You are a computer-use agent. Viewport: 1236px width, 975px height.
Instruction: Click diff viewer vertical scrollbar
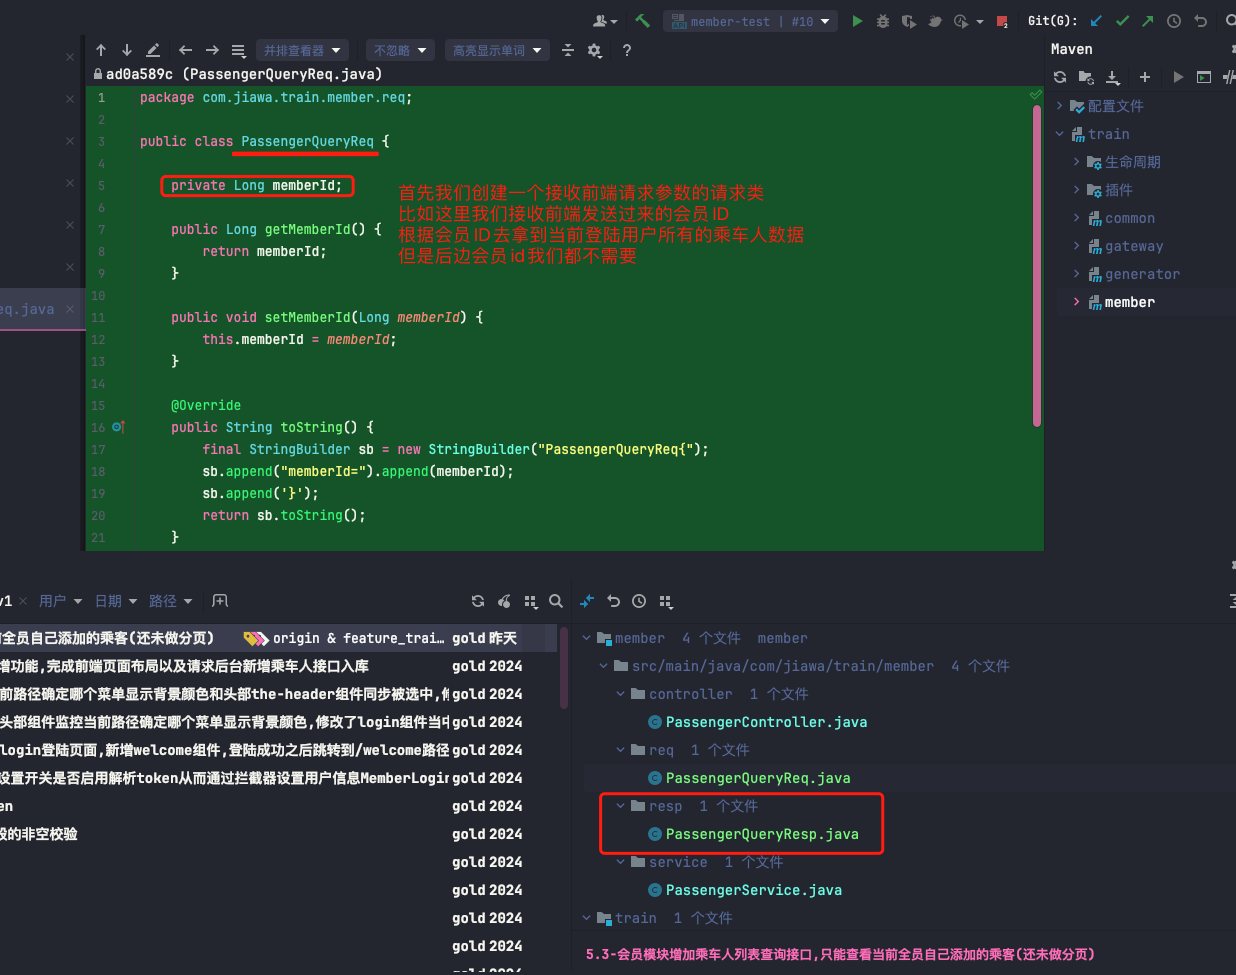(x=1037, y=265)
